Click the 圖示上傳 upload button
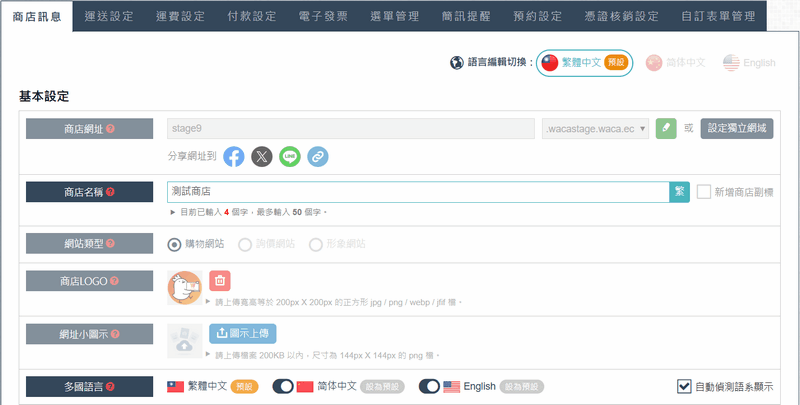The height and width of the screenshot is (405, 800). coord(242,334)
